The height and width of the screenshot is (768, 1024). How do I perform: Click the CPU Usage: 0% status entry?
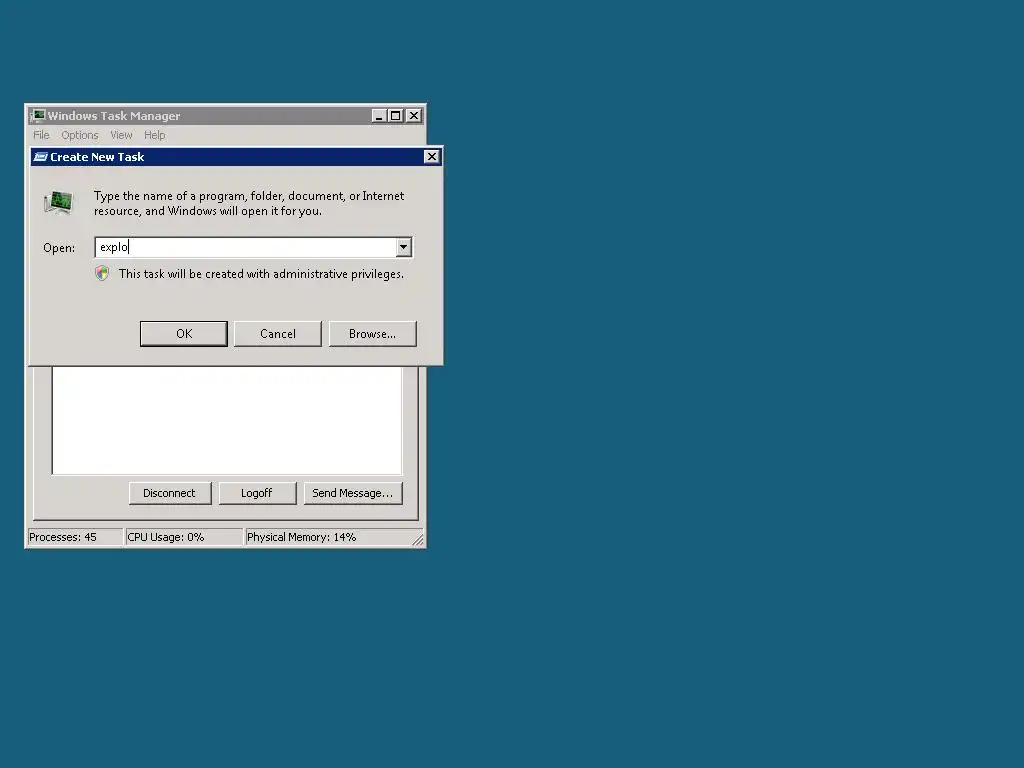coord(184,537)
